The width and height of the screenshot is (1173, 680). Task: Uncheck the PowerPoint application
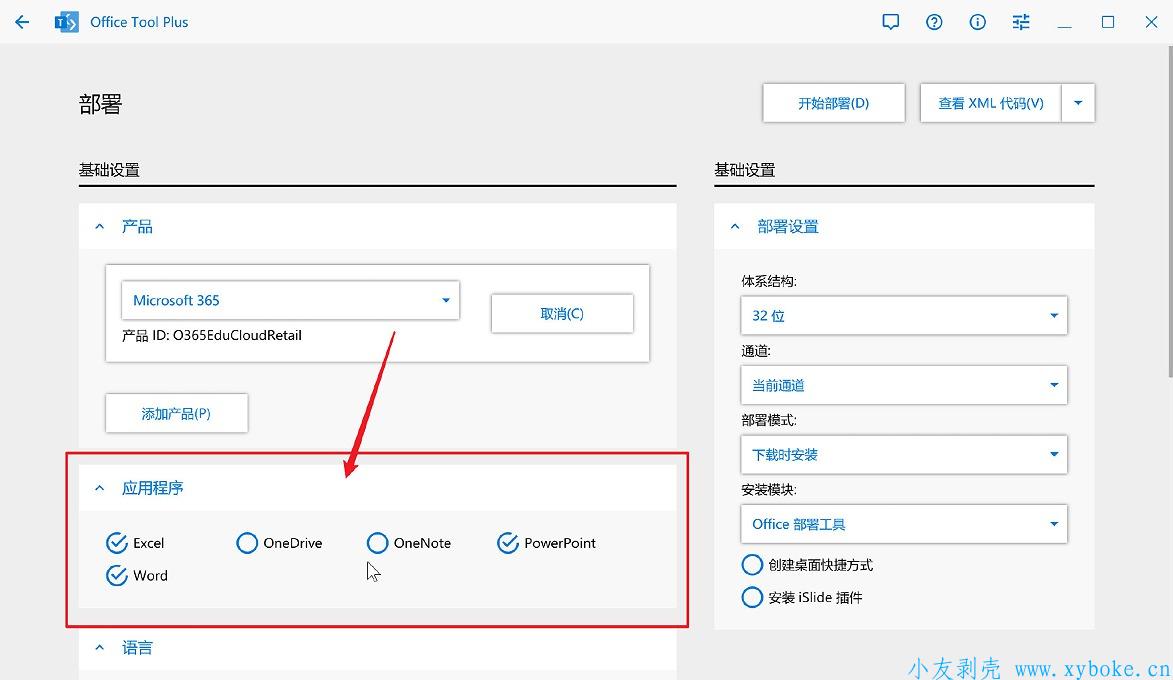(508, 543)
